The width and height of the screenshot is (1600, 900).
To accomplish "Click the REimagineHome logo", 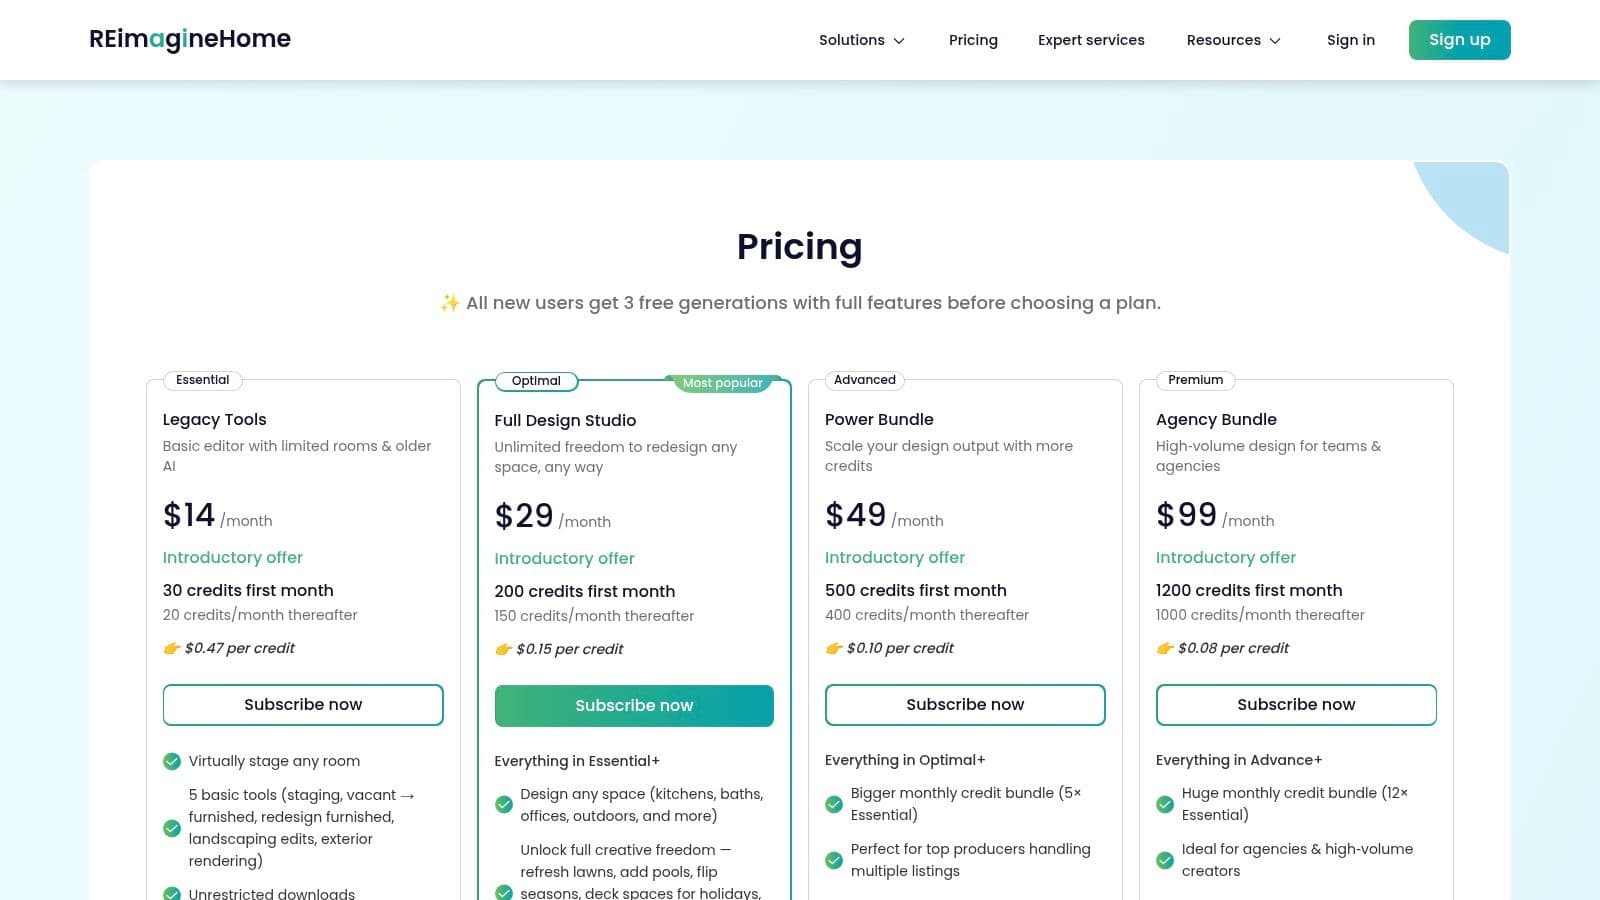I will click(x=189, y=39).
